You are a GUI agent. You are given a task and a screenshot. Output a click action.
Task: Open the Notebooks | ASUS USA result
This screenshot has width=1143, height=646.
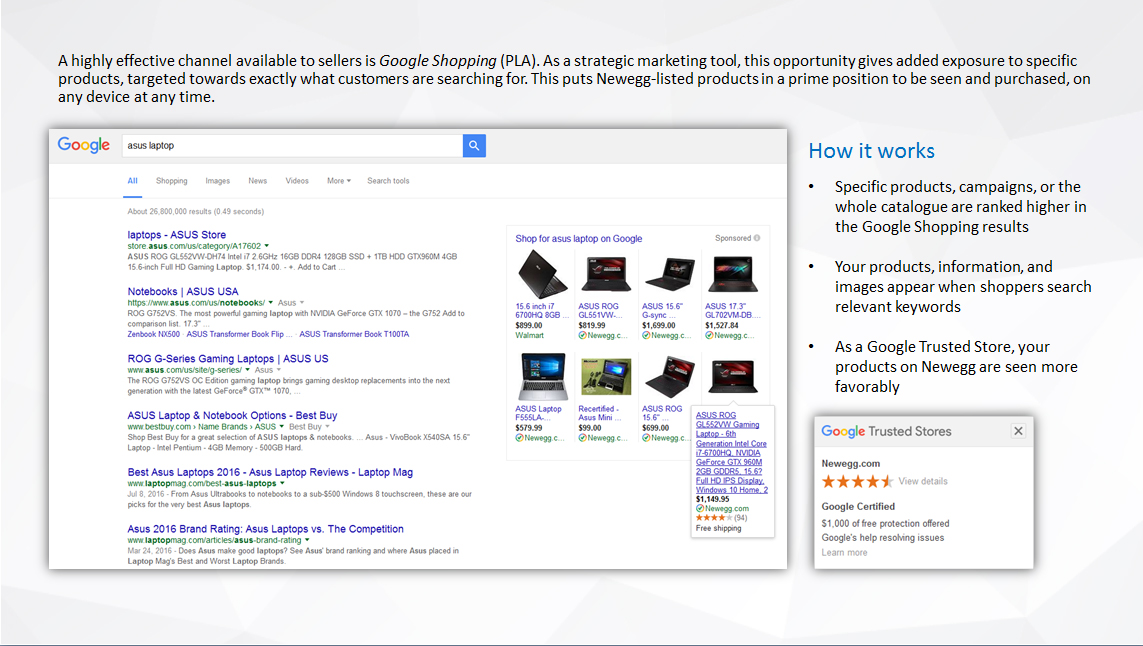(x=183, y=292)
